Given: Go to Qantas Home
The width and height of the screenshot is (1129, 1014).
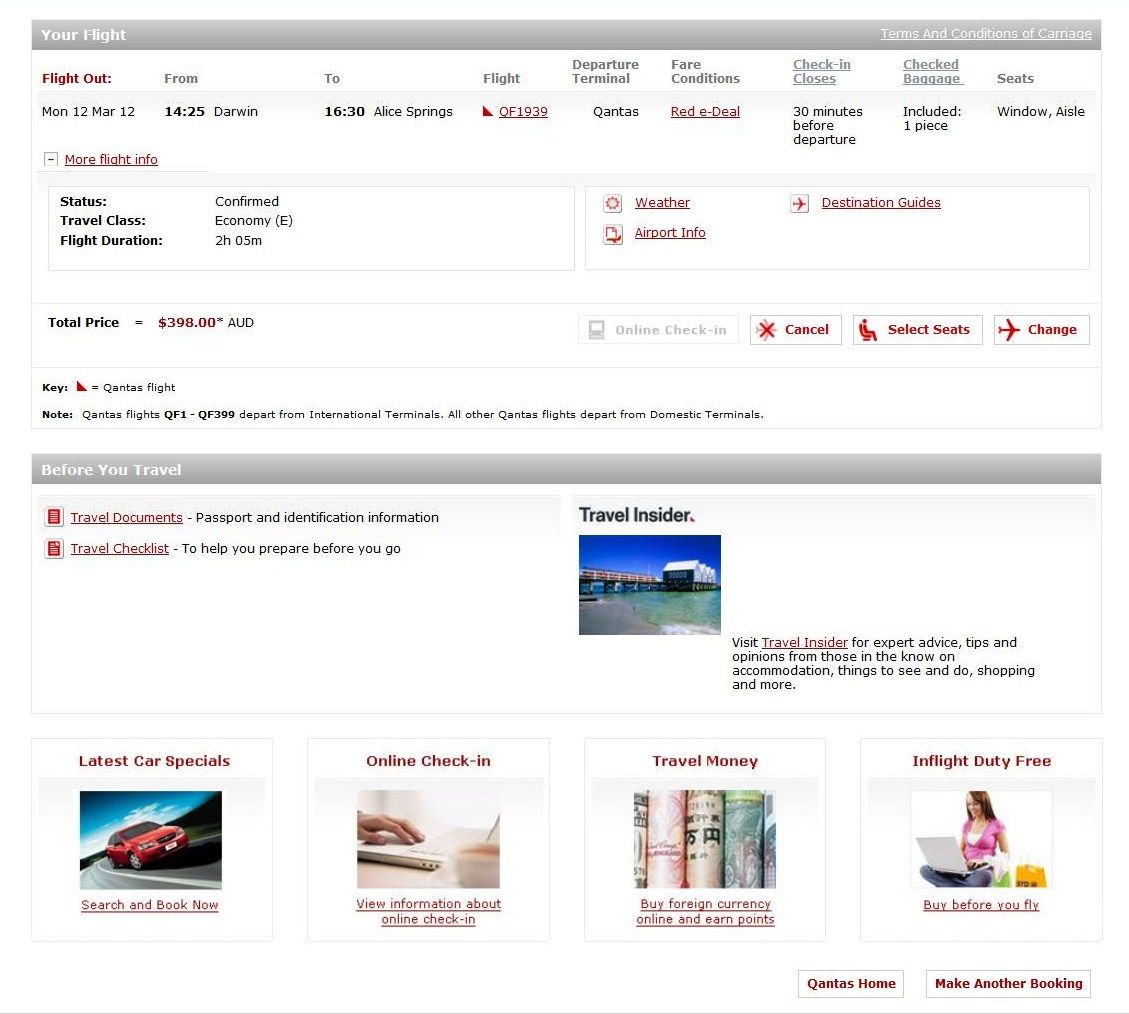Looking at the screenshot, I should pos(851,983).
